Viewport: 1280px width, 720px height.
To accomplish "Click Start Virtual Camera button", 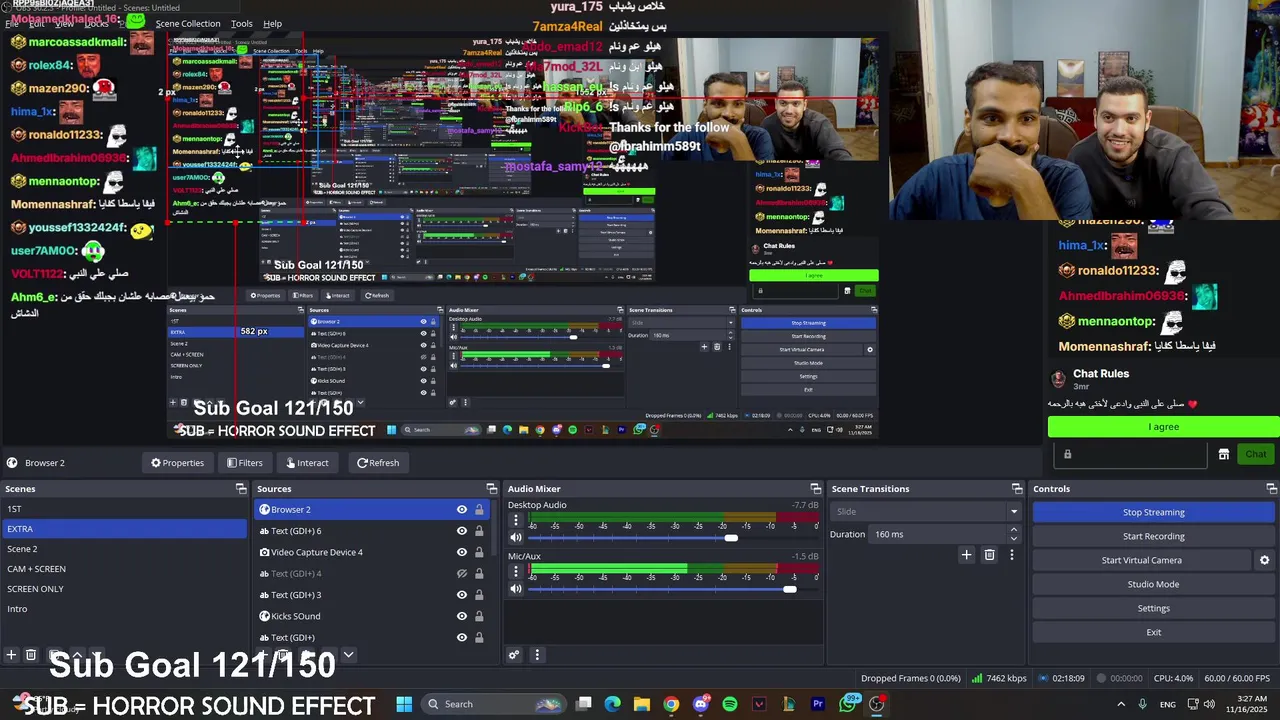I will click(1142, 560).
